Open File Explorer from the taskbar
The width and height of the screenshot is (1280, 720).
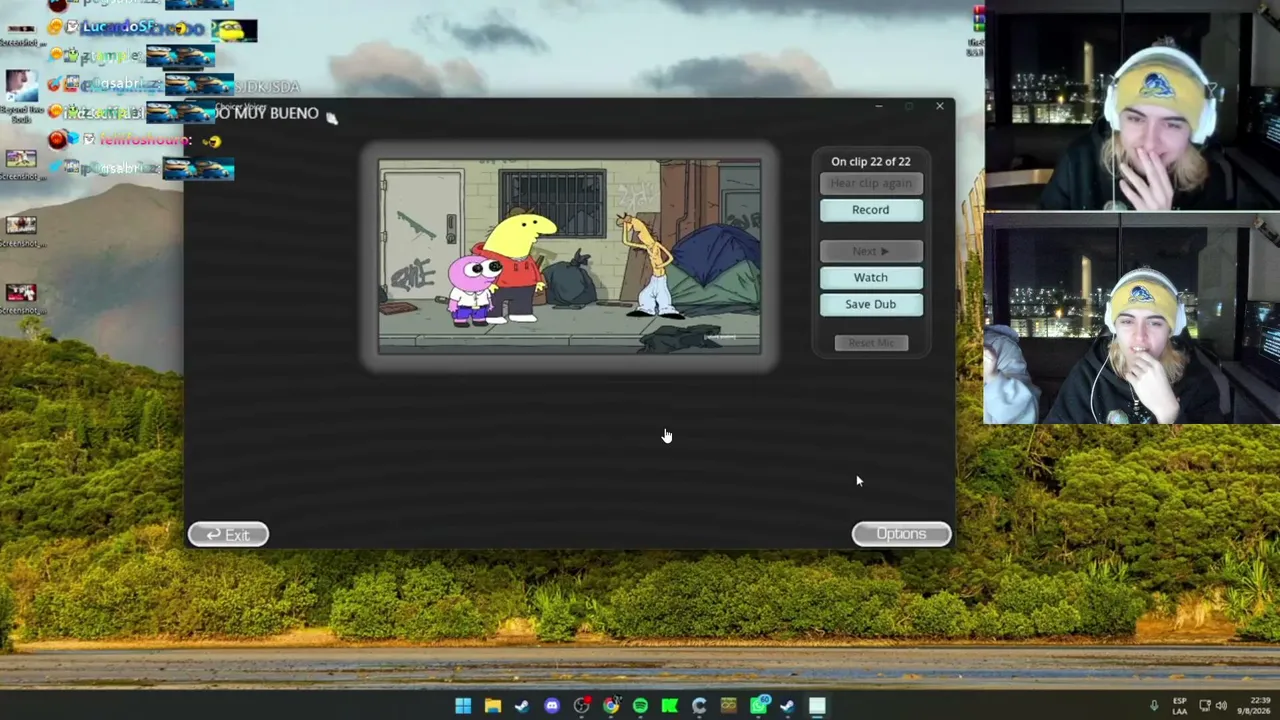493,706
